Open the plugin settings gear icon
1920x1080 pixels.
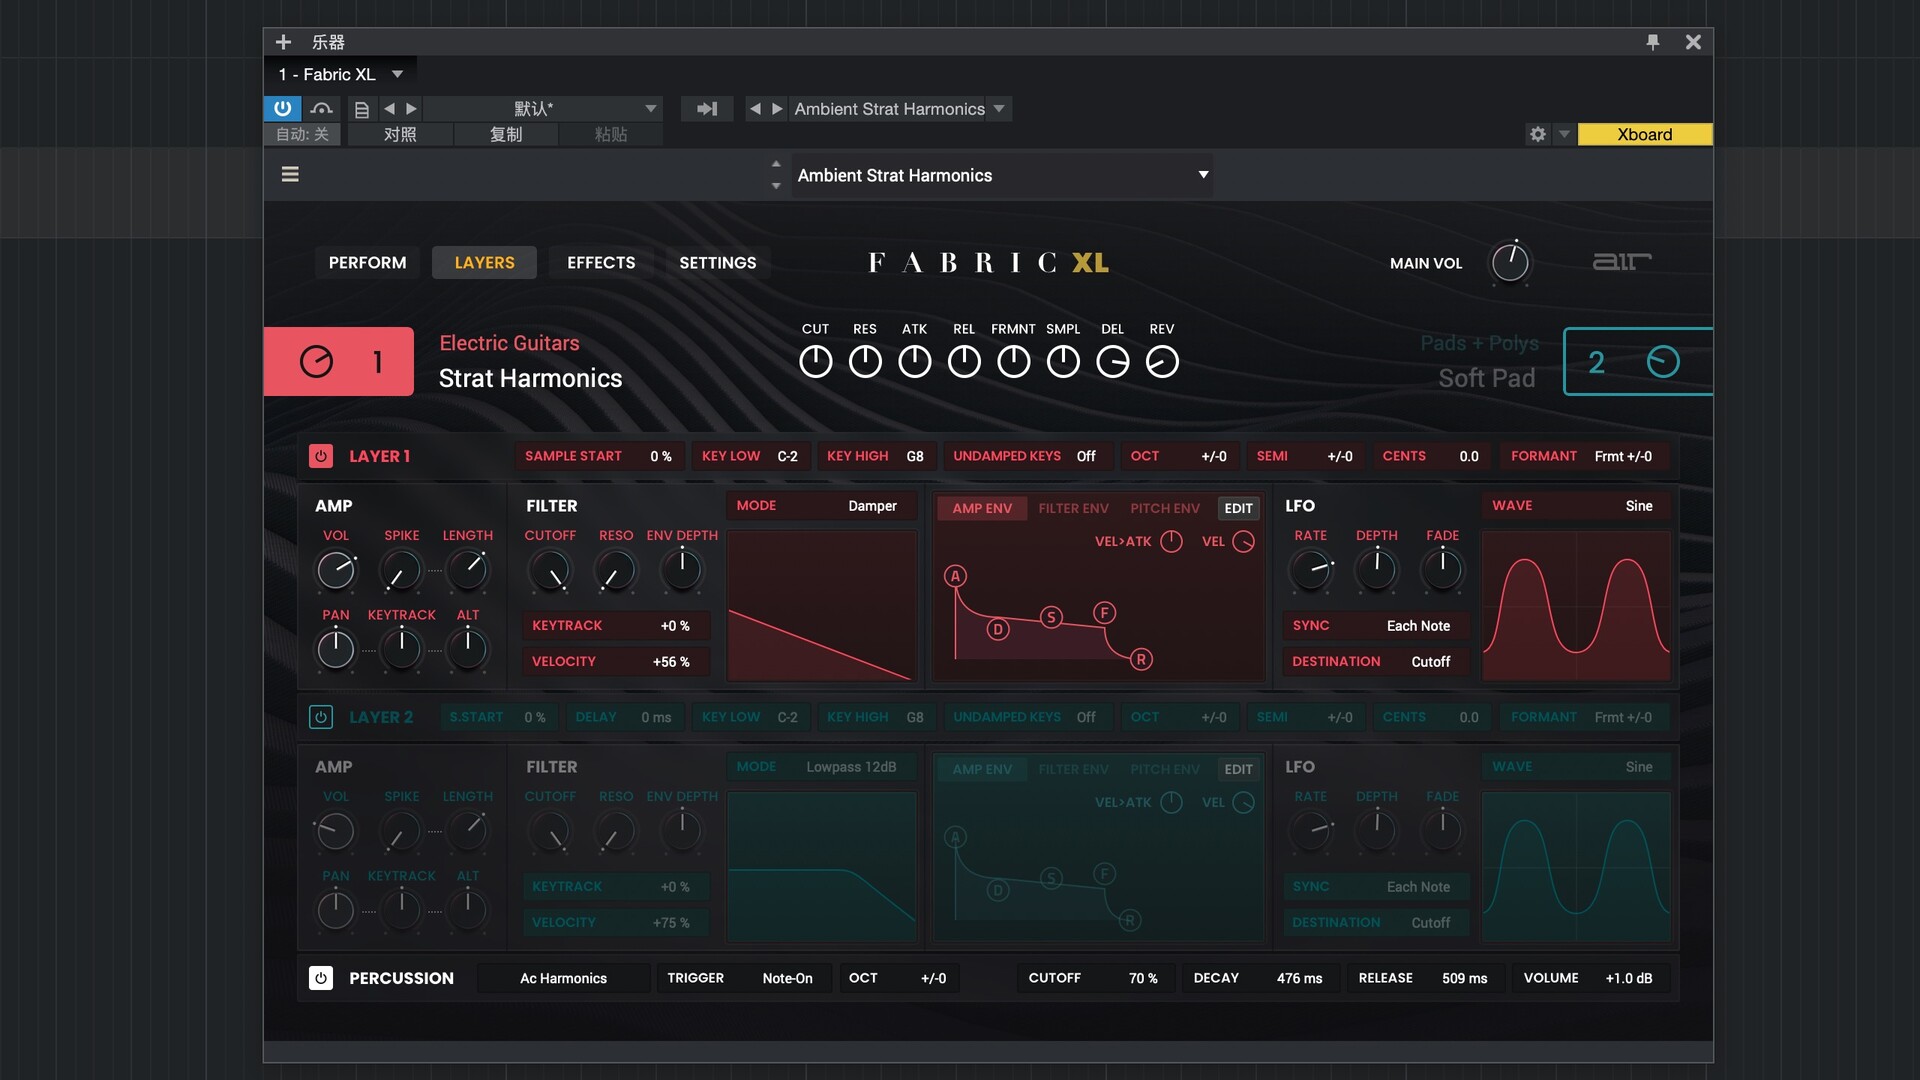click(x=1538, y=133)
